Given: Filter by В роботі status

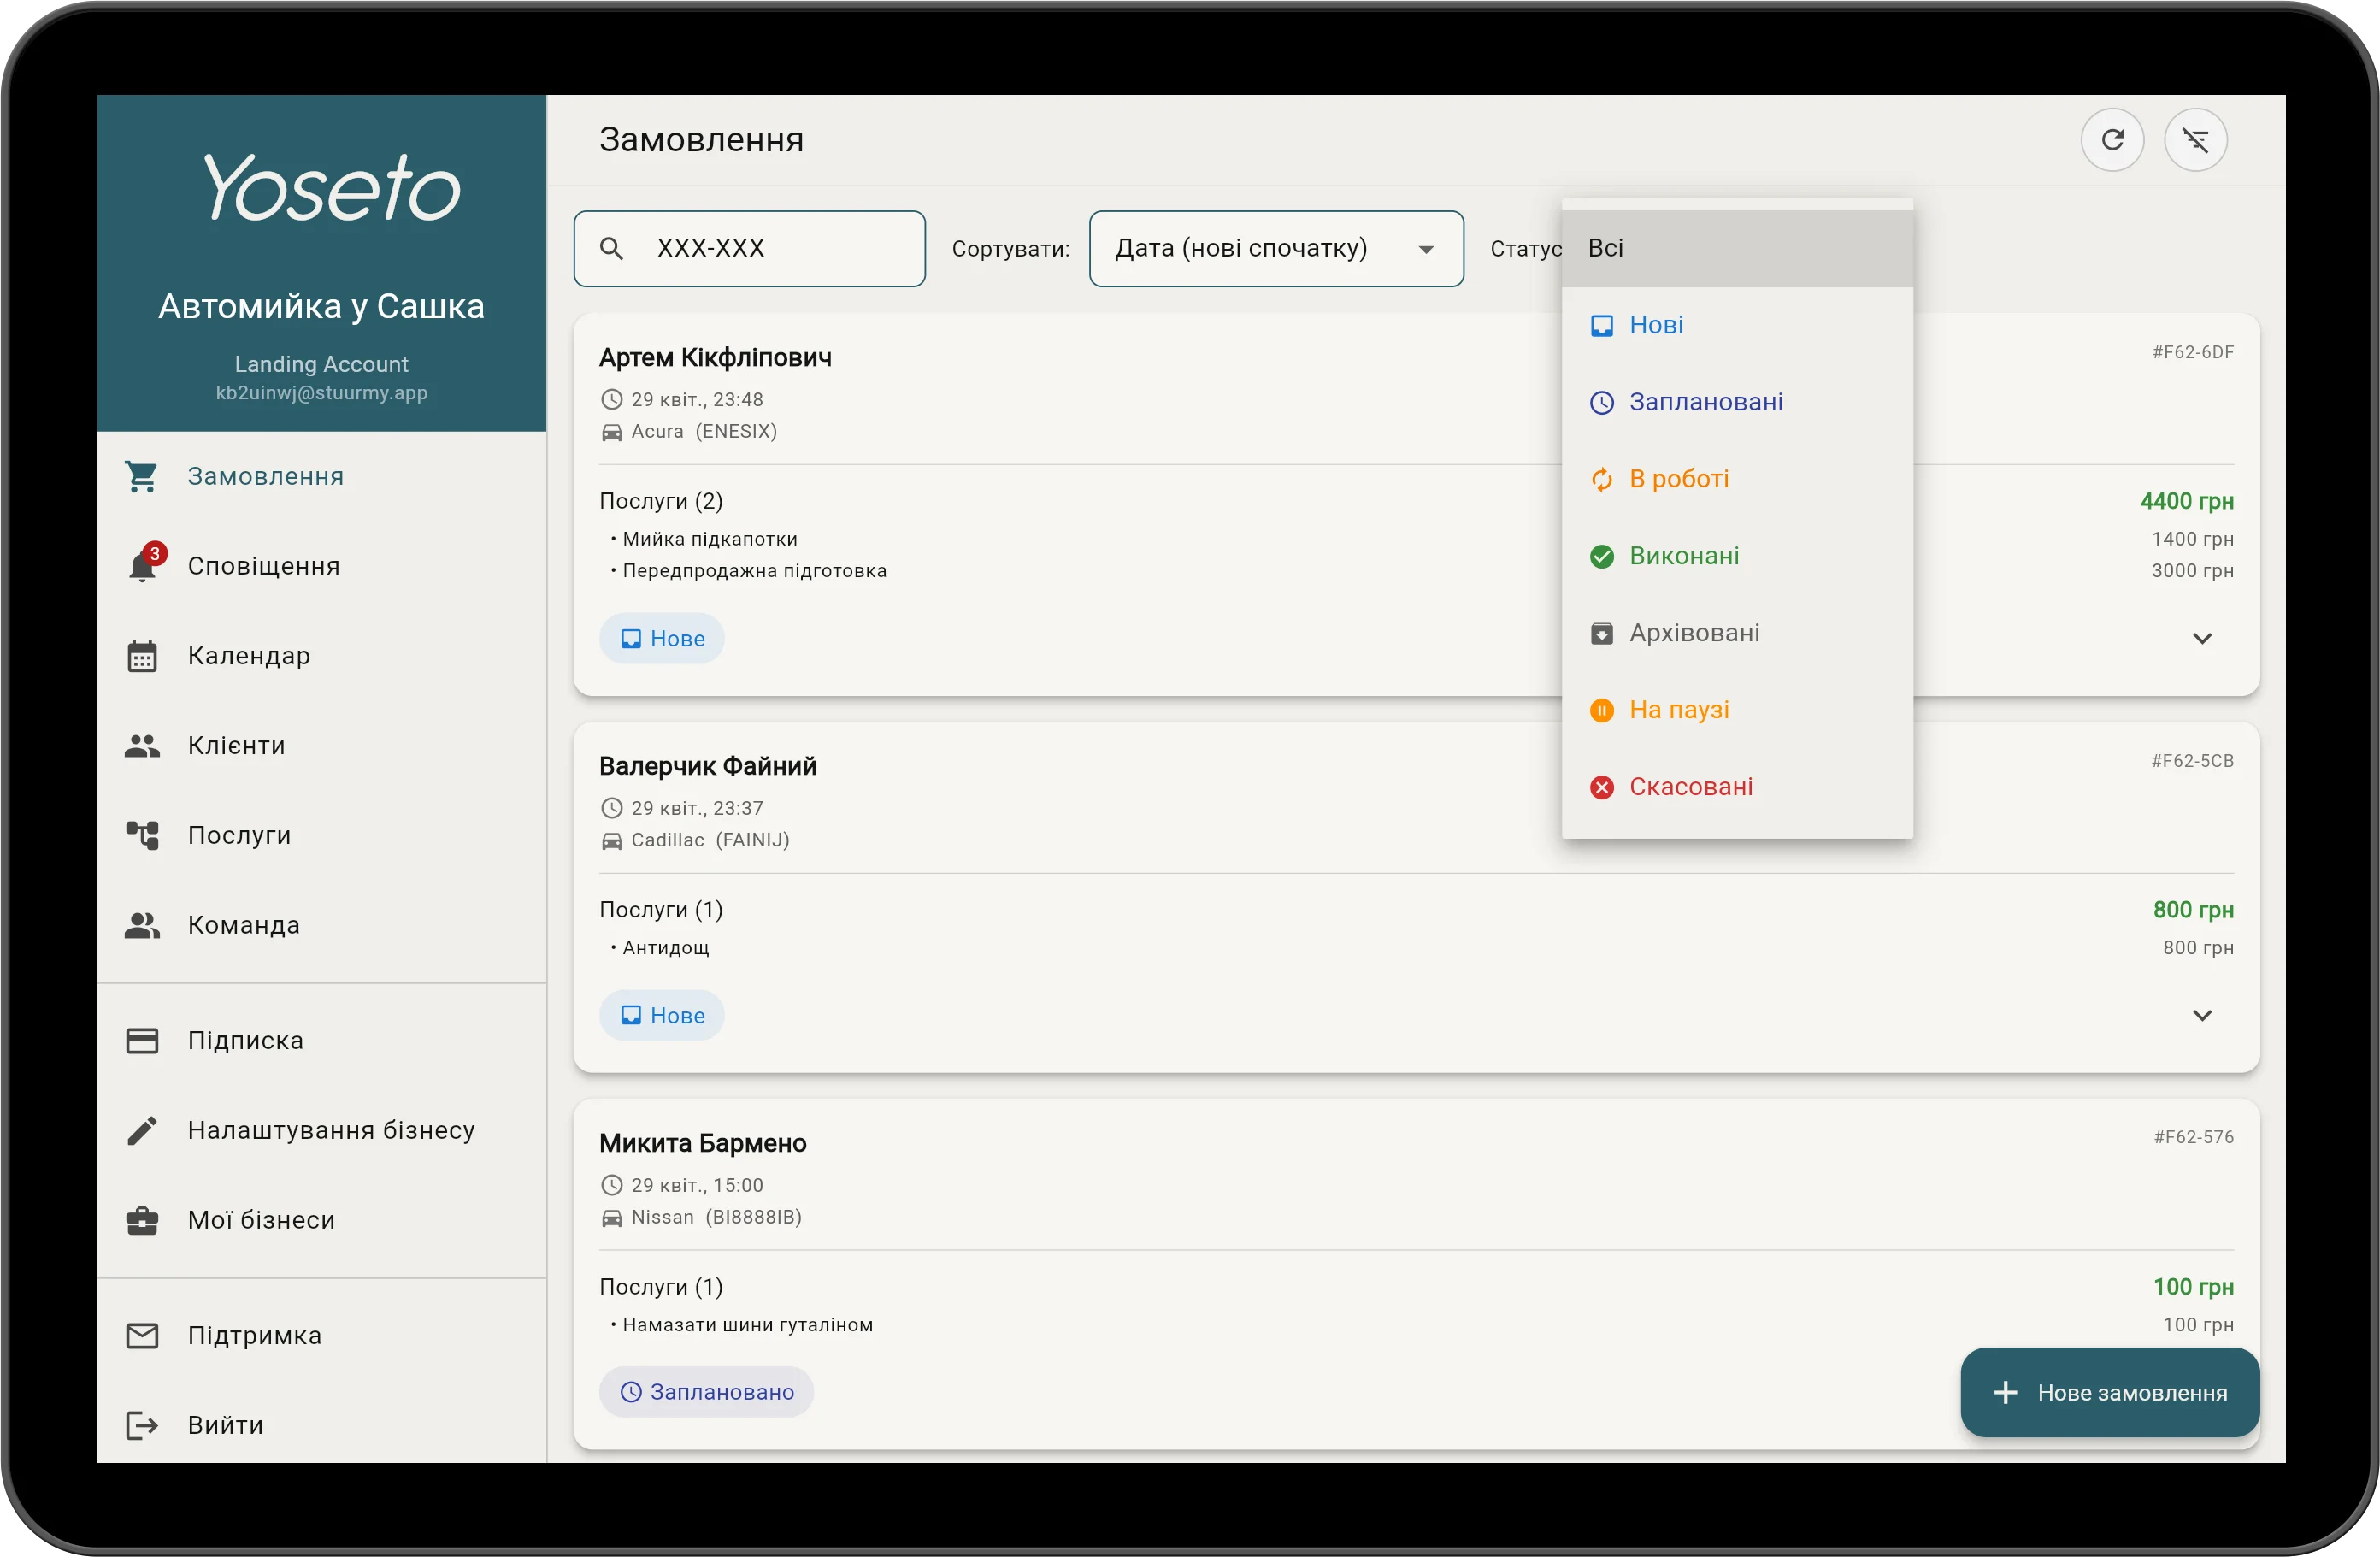Looking at the screenshot, I should point(1737,480).
